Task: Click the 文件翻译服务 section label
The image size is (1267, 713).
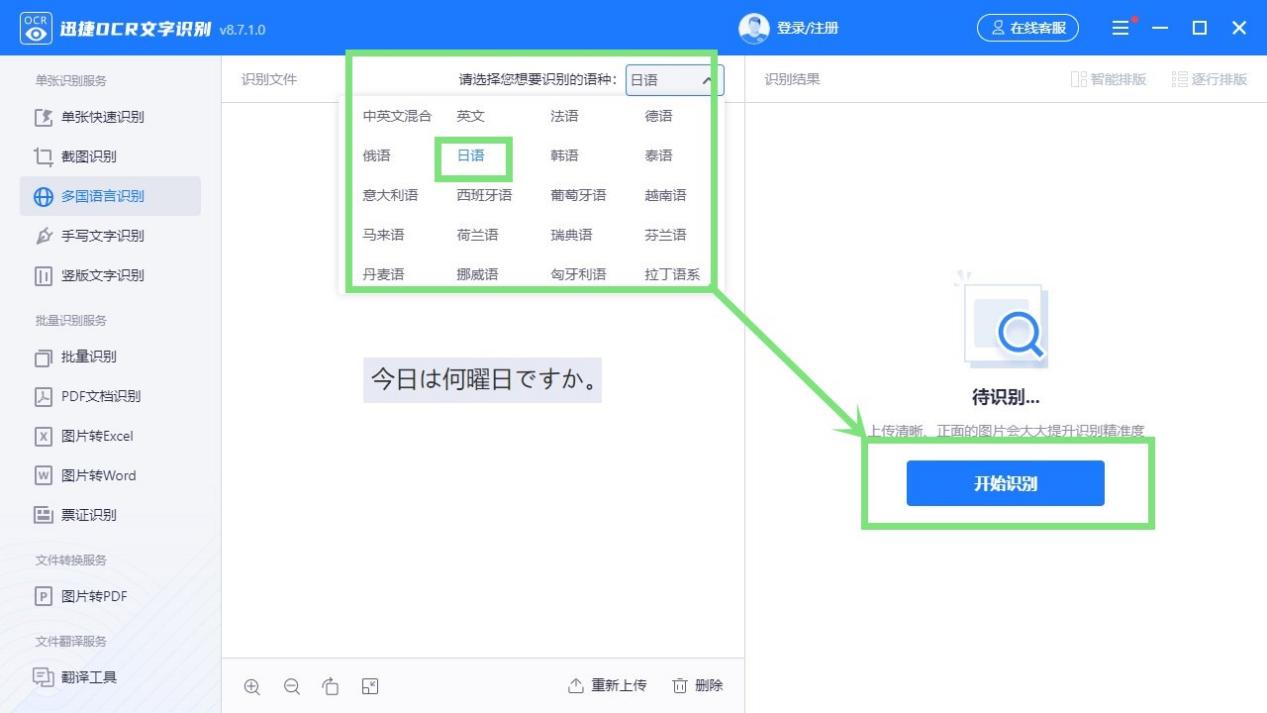Action: tap(71, 641)
